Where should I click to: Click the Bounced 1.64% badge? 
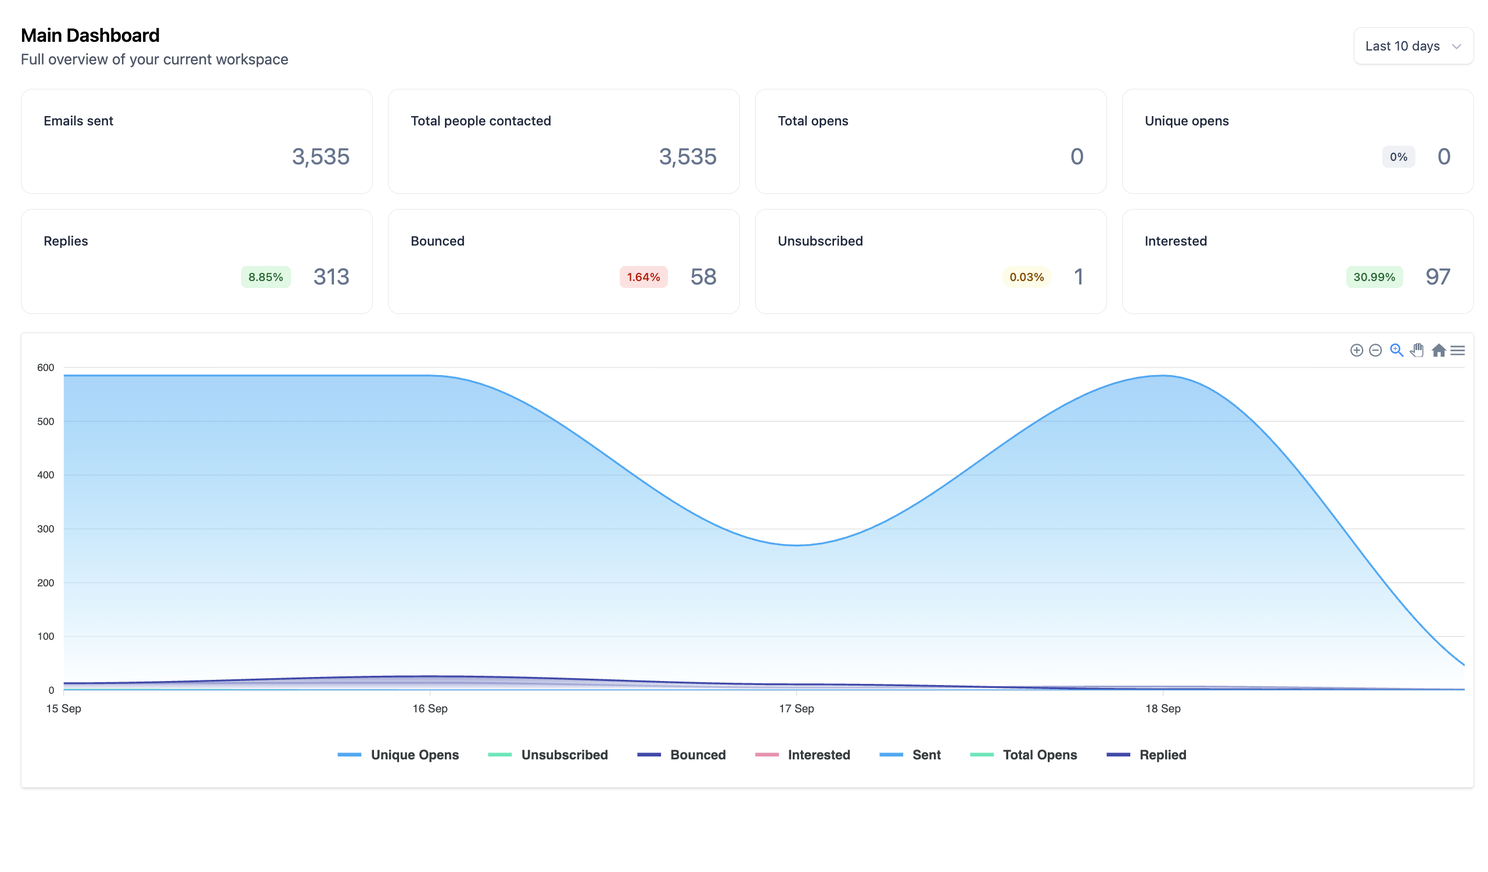tap(643, 277)
